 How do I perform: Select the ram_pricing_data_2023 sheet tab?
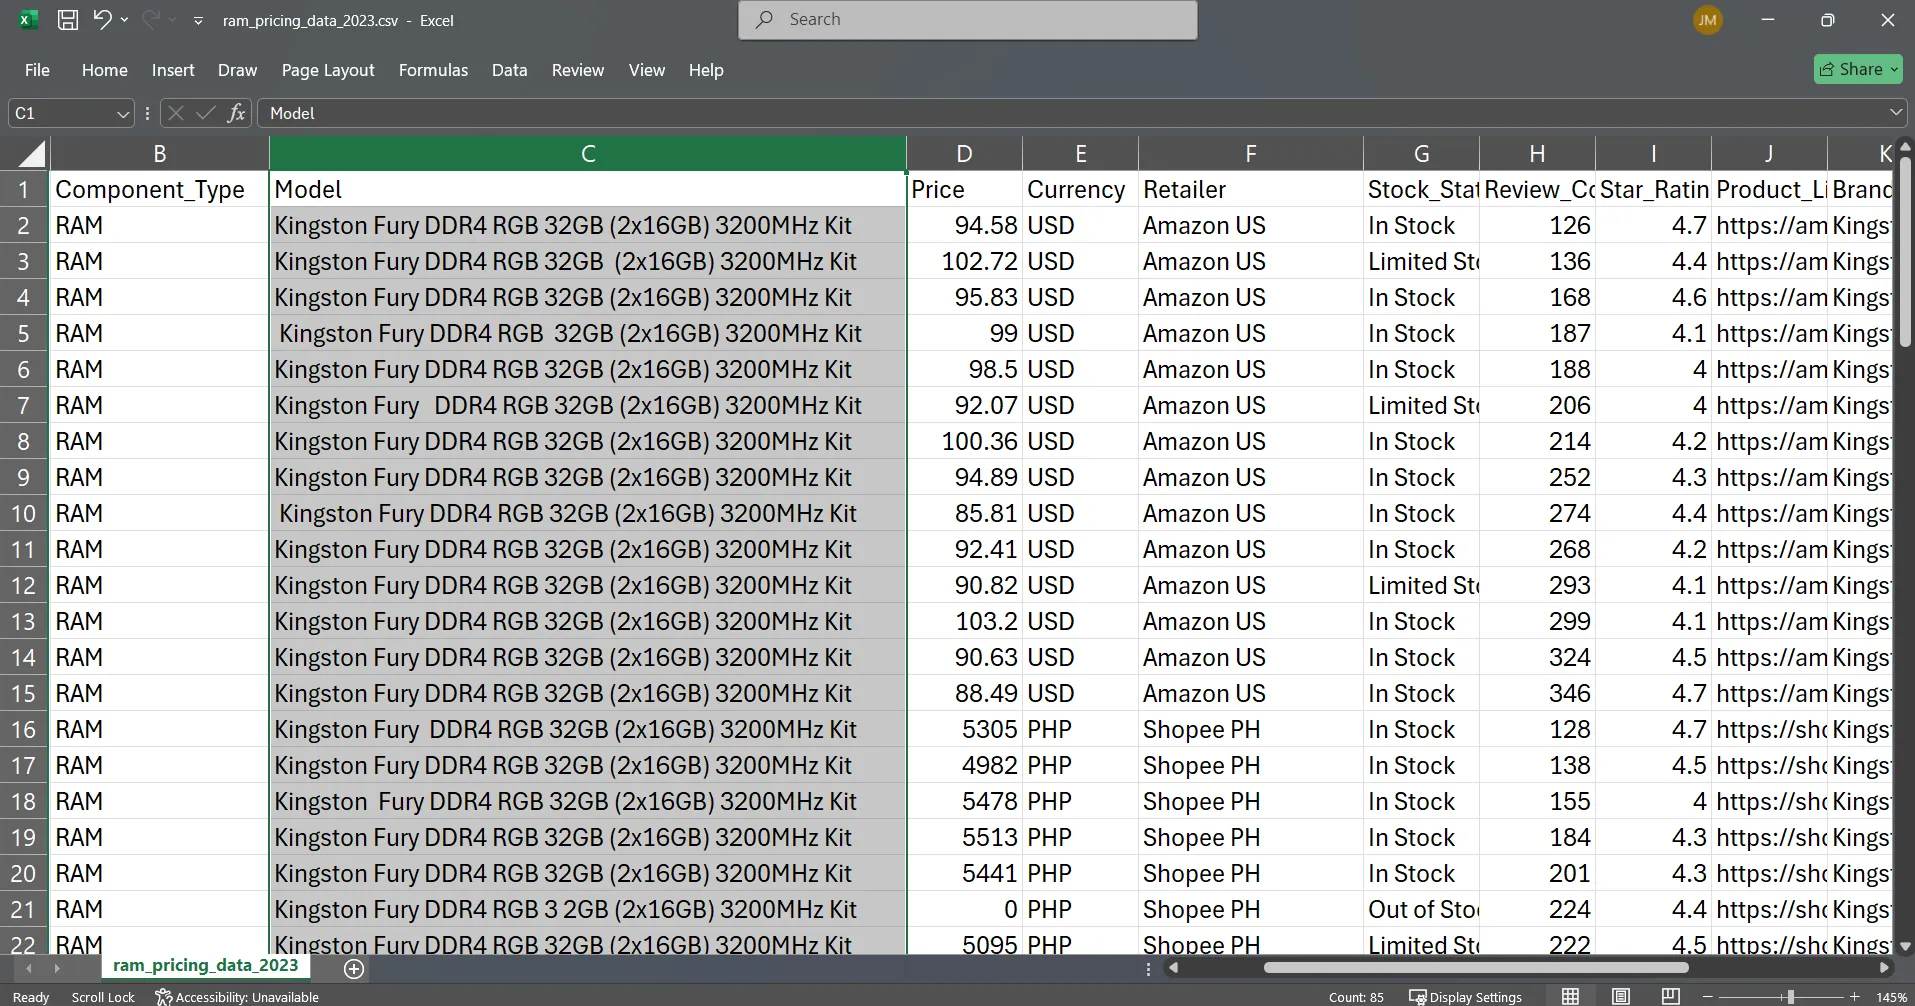(205, 965)
